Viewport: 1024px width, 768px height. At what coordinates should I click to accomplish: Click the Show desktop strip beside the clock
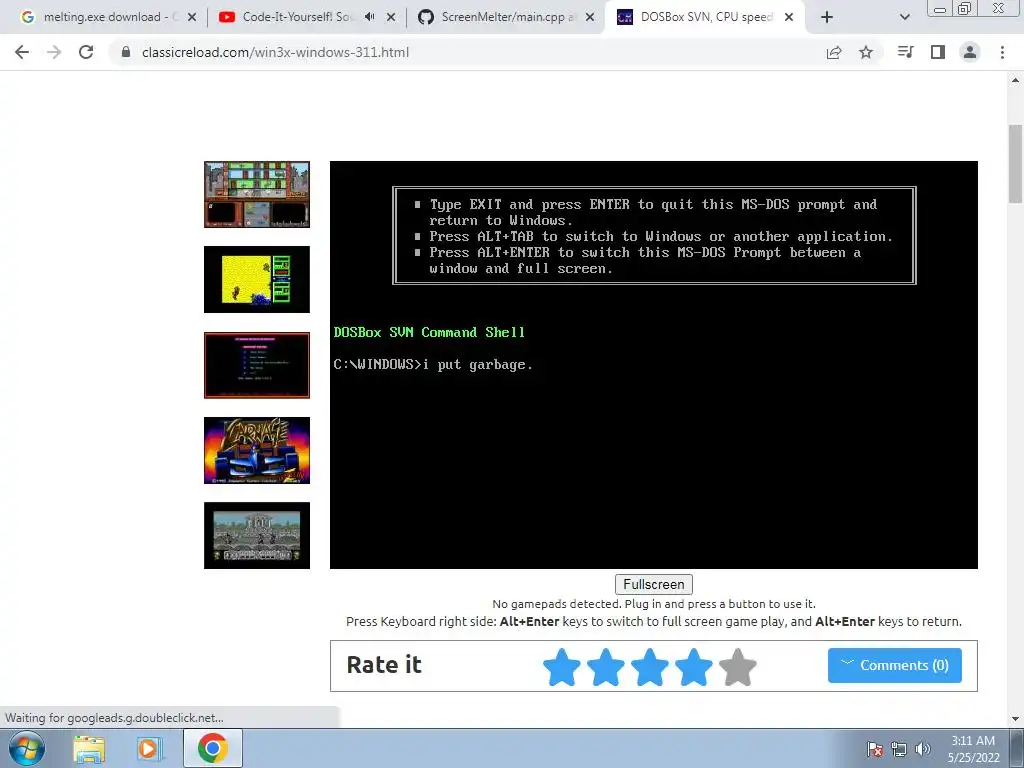click(1017, 748)
